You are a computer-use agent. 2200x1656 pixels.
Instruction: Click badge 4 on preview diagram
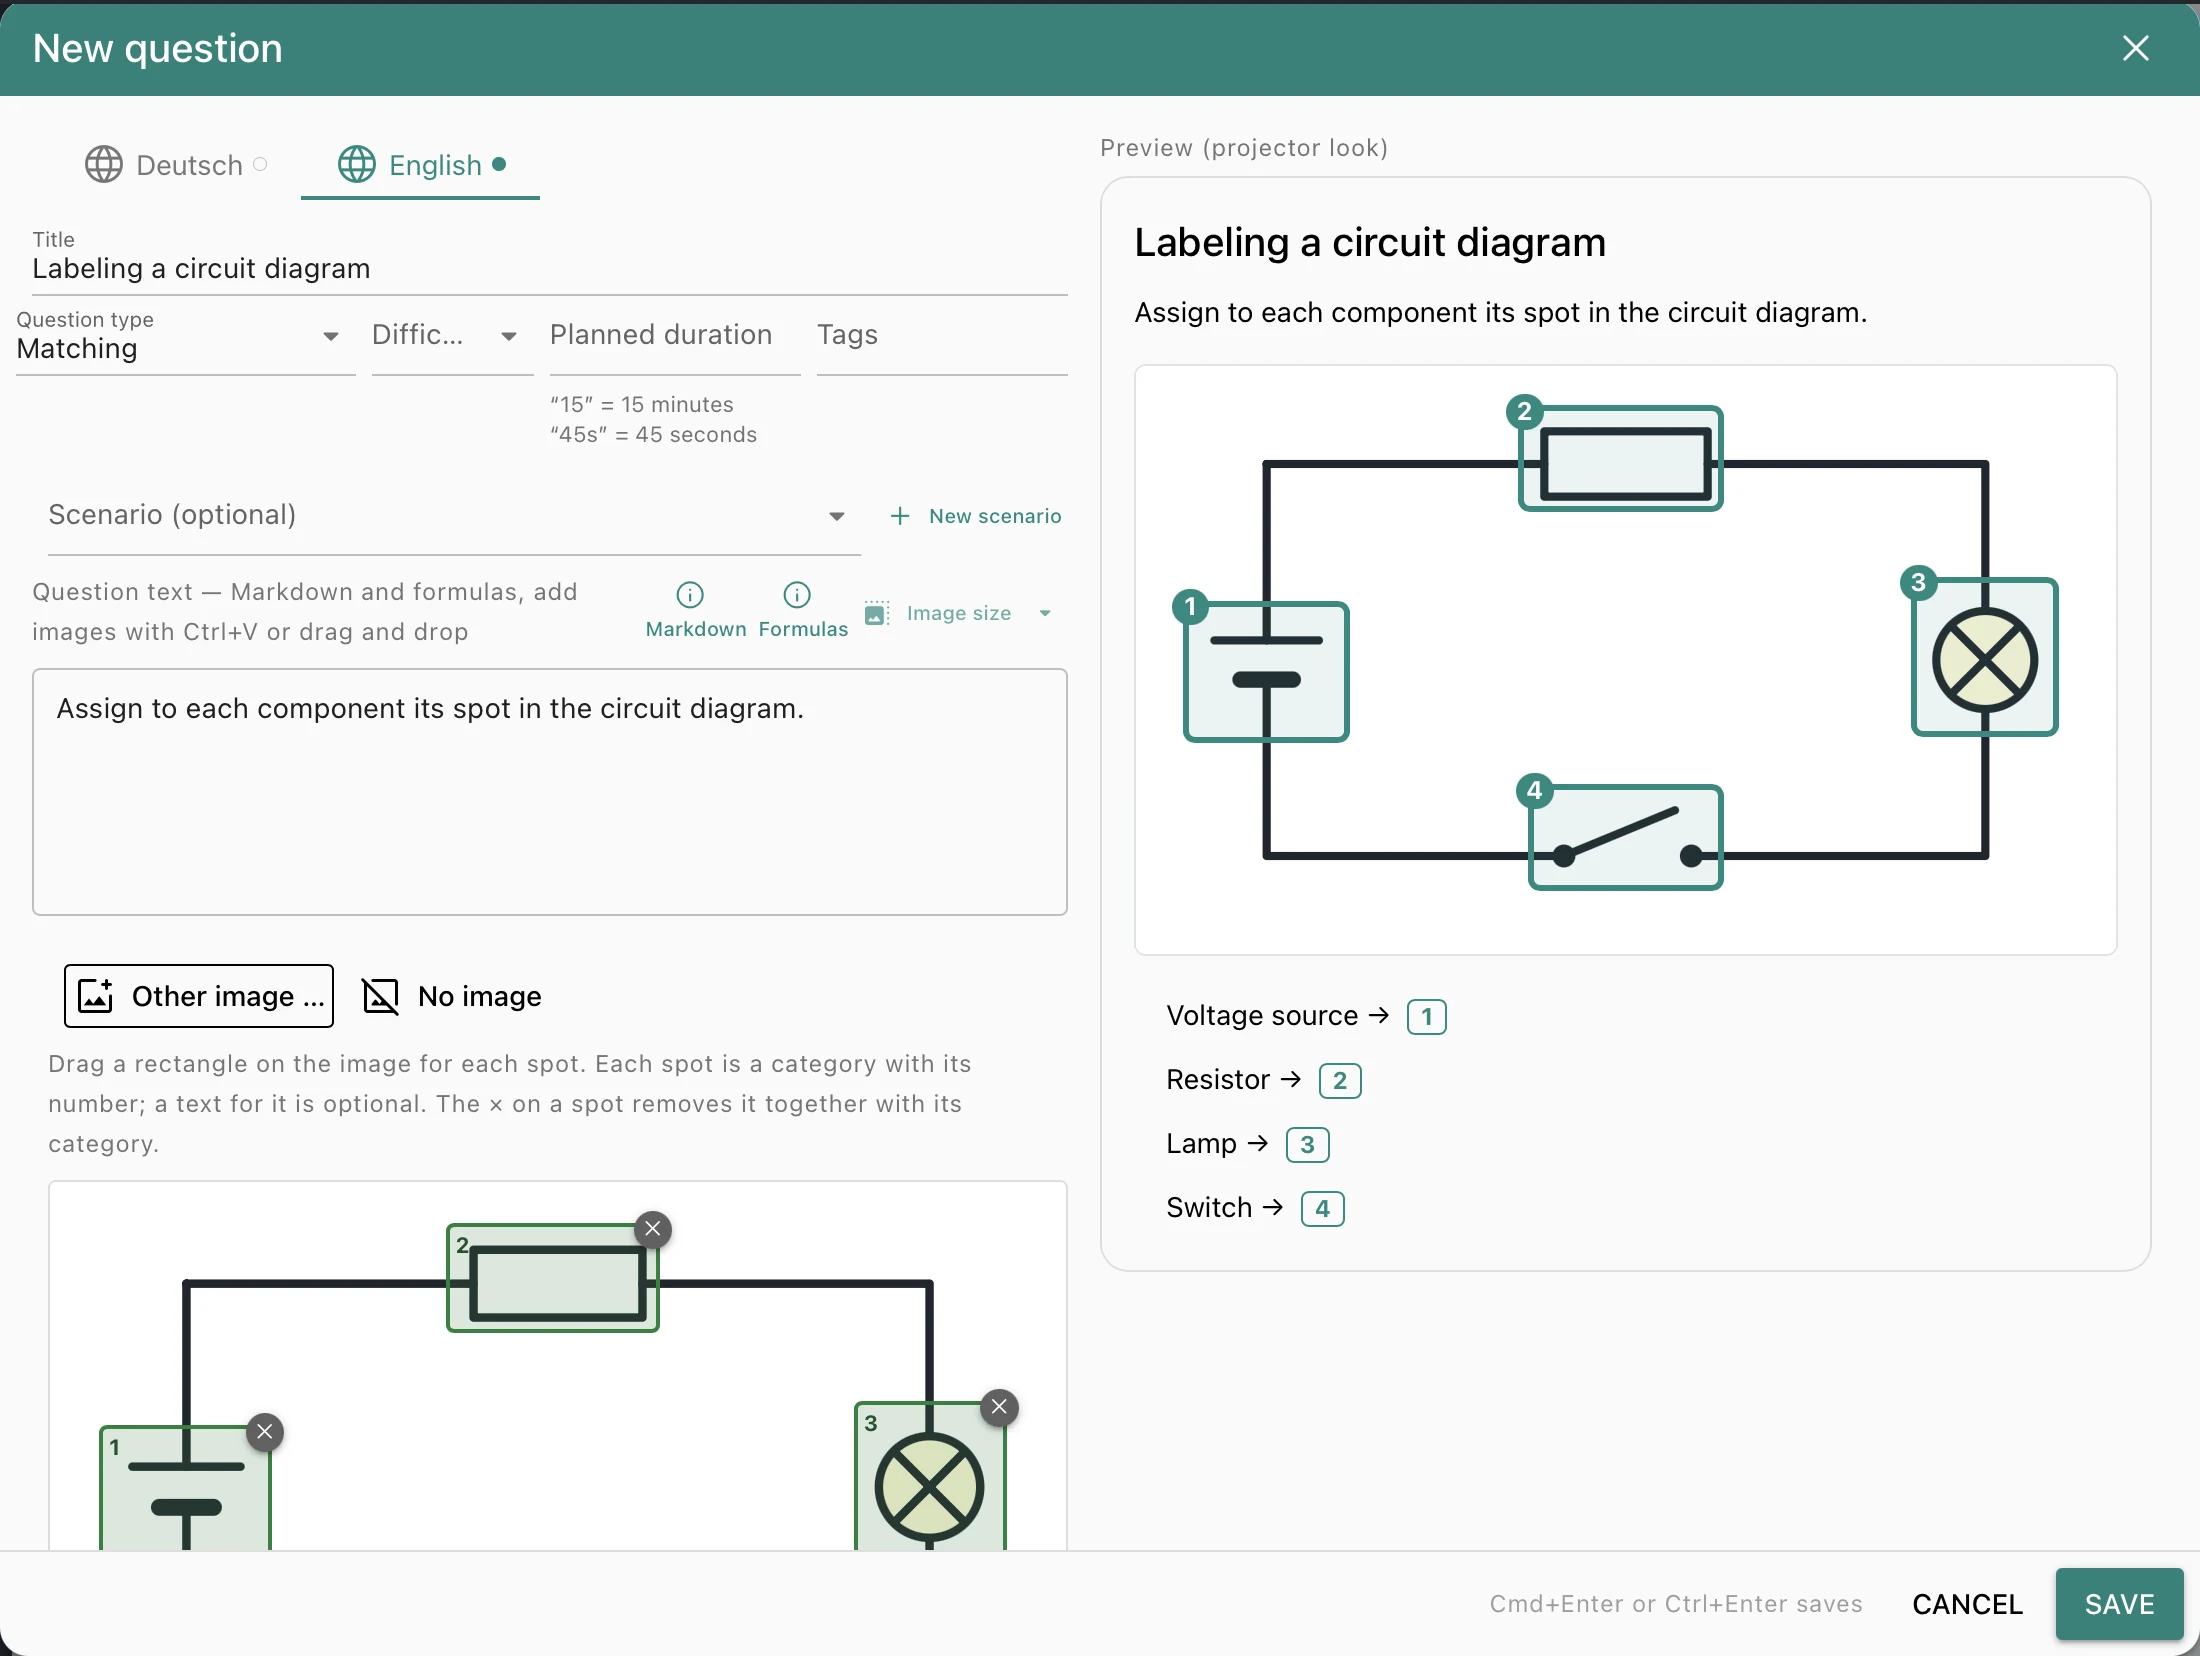pyautogui.click(x=1534, y=791)
